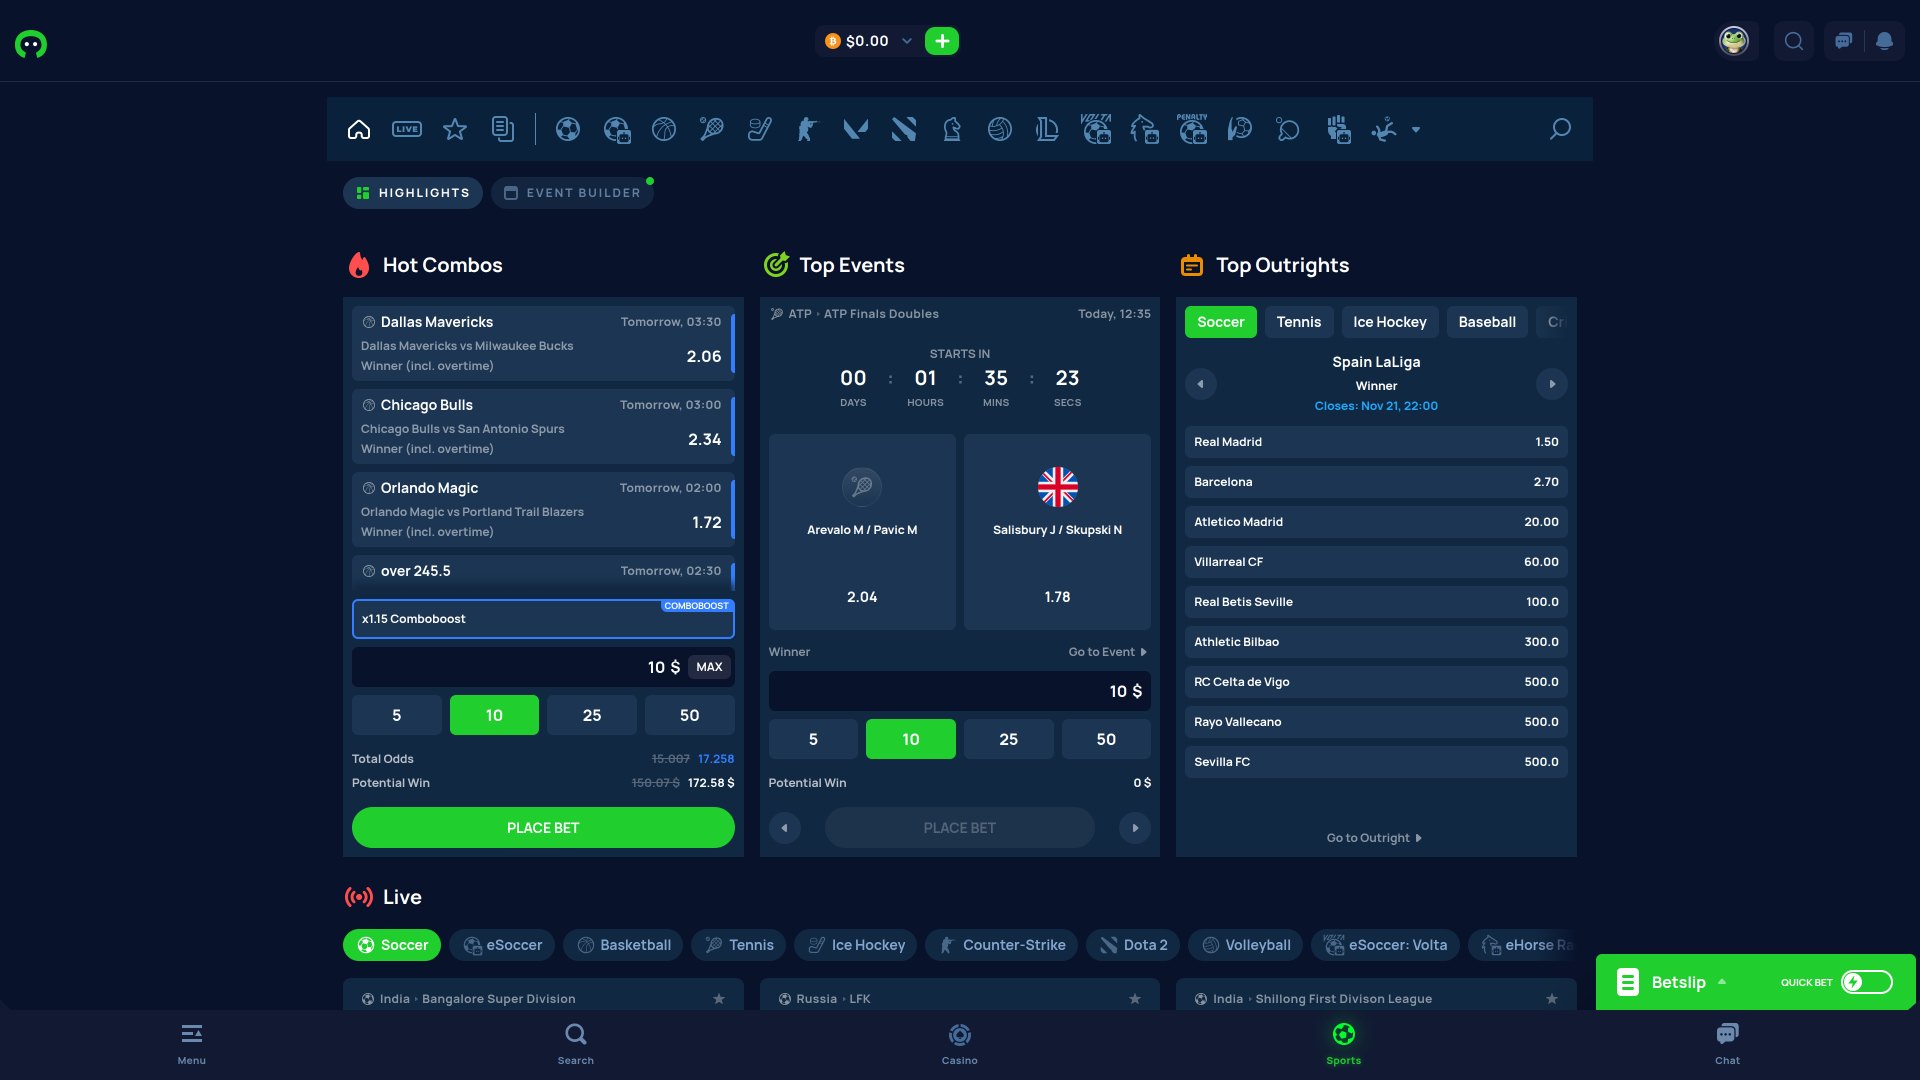Screen dimensions: 1920x1080
Task: Select the eSoccer filter in the Live section
Action: (x=502, y=944)
